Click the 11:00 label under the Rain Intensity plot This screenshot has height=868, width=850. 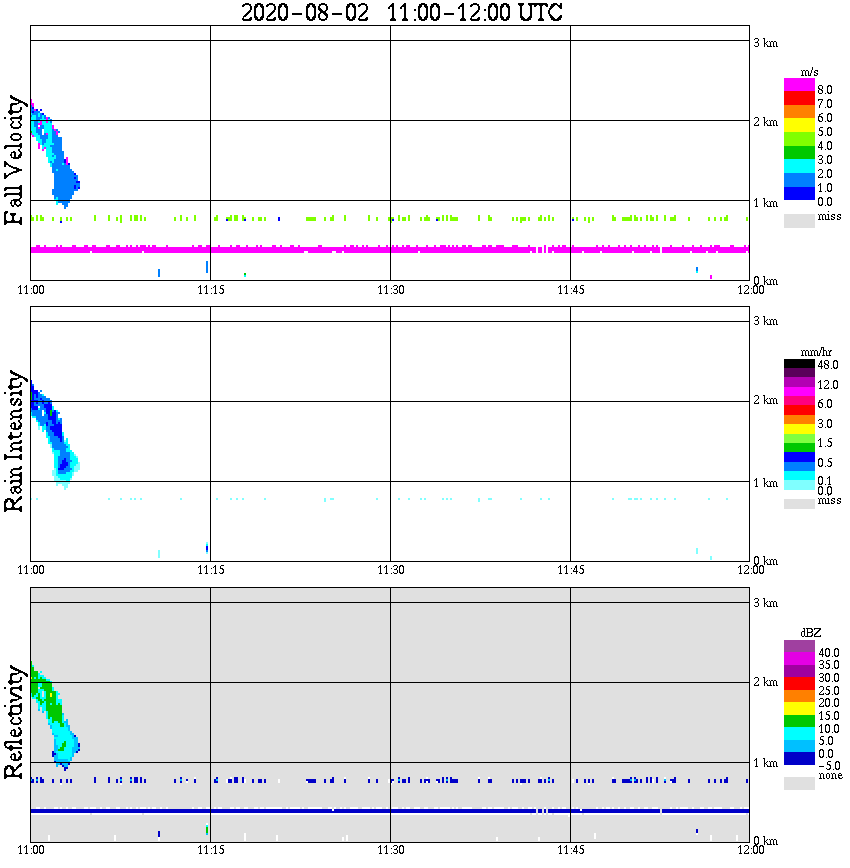(31, 570)
